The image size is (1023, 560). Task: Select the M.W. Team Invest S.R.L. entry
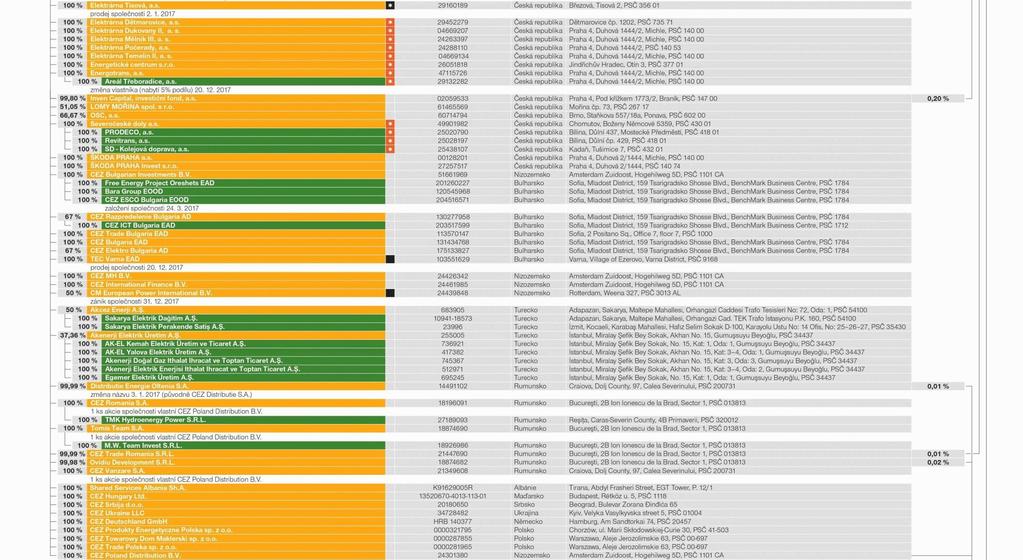click(x=142, y=446)
